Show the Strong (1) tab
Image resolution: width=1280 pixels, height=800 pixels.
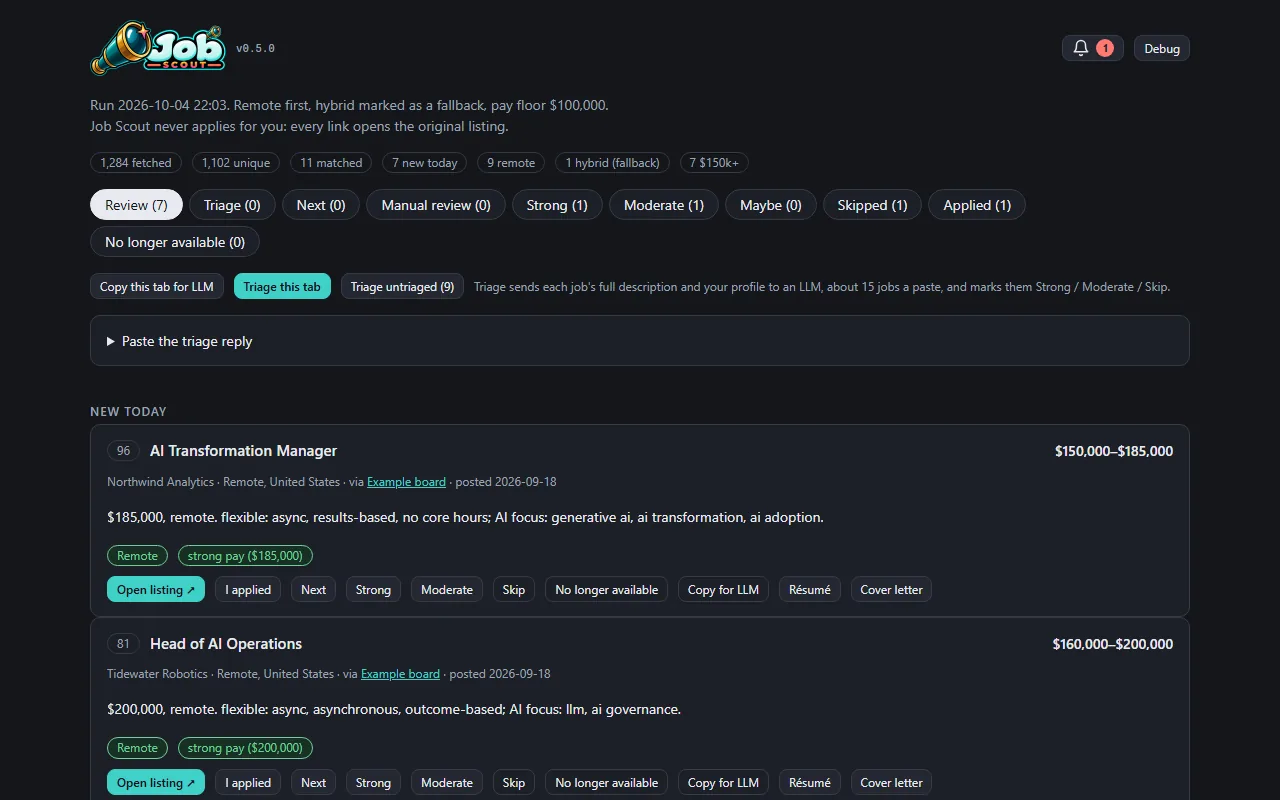coord(557,205)
